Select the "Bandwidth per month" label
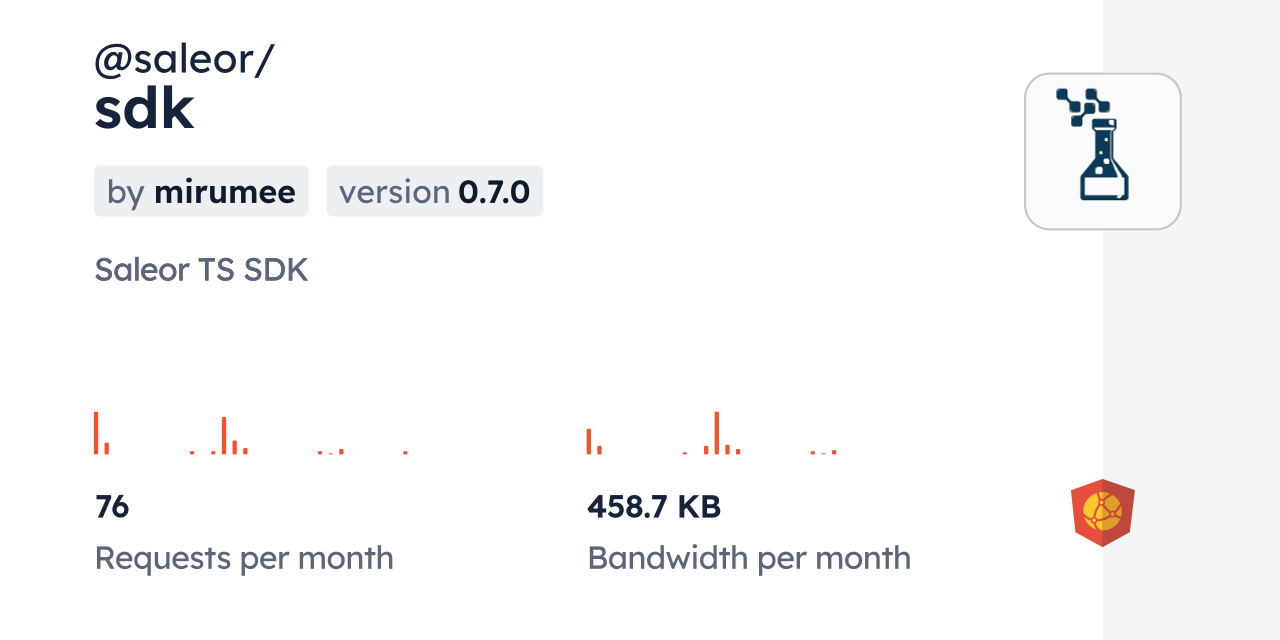 click(749, 558)
